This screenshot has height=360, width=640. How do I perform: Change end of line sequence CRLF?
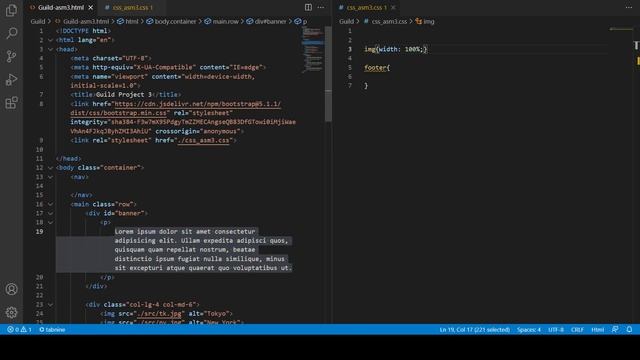coord(577,329)
